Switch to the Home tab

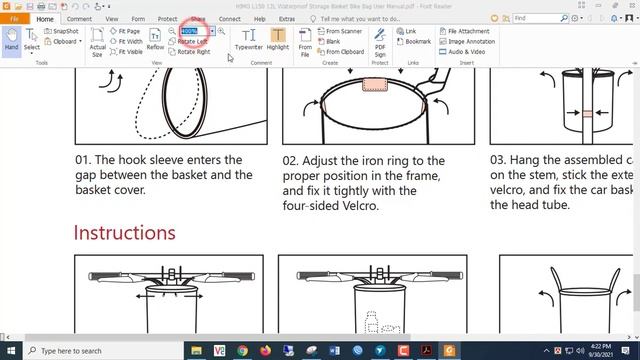coord(45,19)
